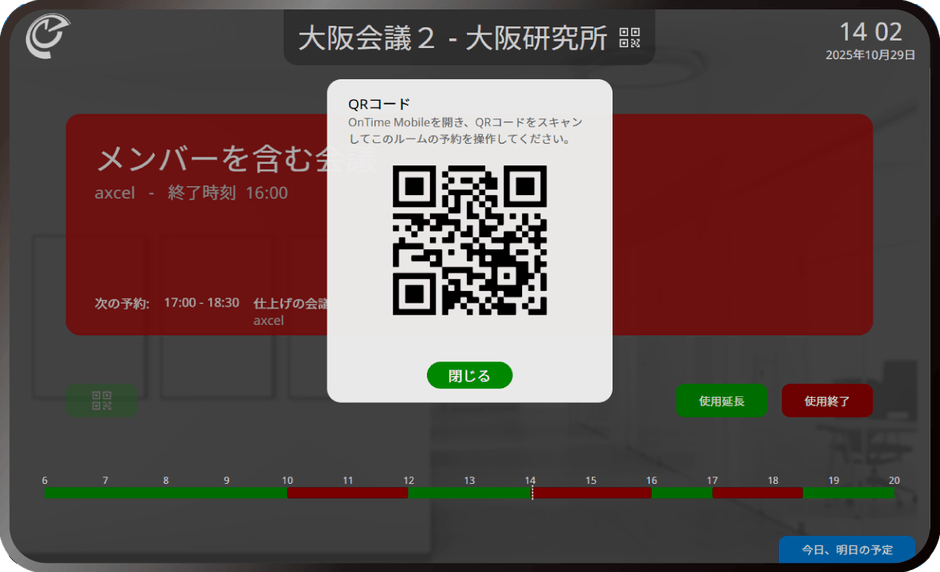940x572 pixels.
Task: Click the QRコード dialog heading
Action: coord(379,104)
